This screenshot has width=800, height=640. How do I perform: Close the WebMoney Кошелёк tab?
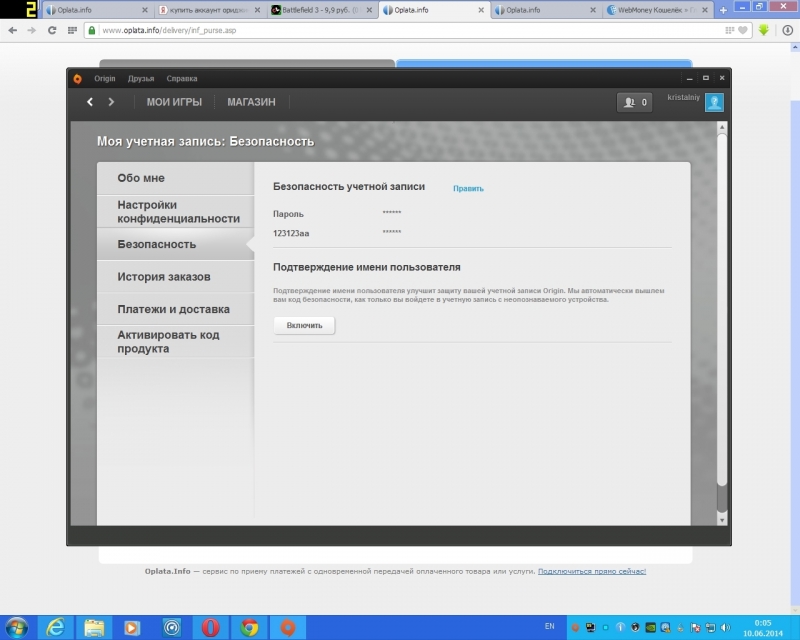tap(705, 10)
